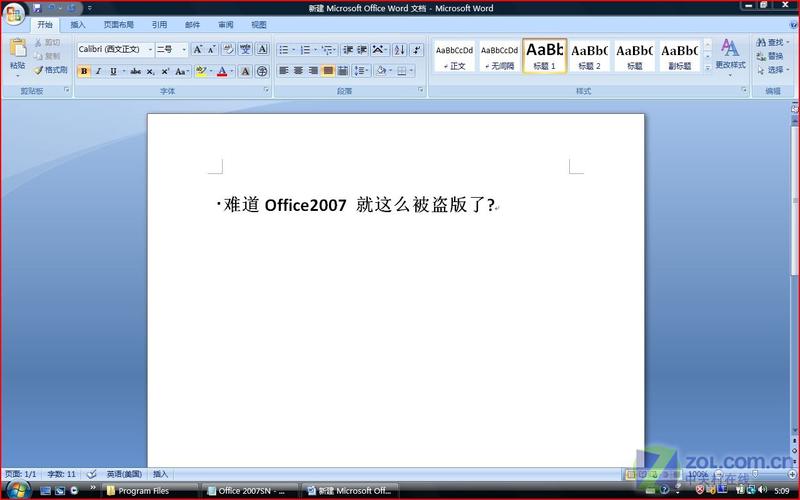Apply the 标题 1 heading style
800x500 pixels.
[x=544, y=56]
